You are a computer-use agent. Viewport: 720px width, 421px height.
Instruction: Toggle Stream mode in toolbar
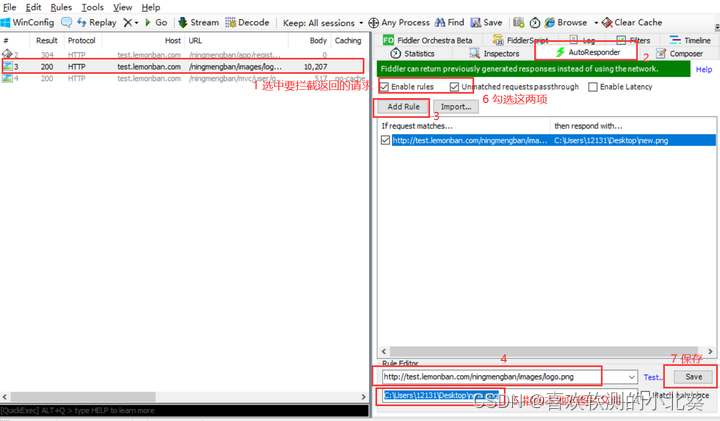tap(198, 22)
